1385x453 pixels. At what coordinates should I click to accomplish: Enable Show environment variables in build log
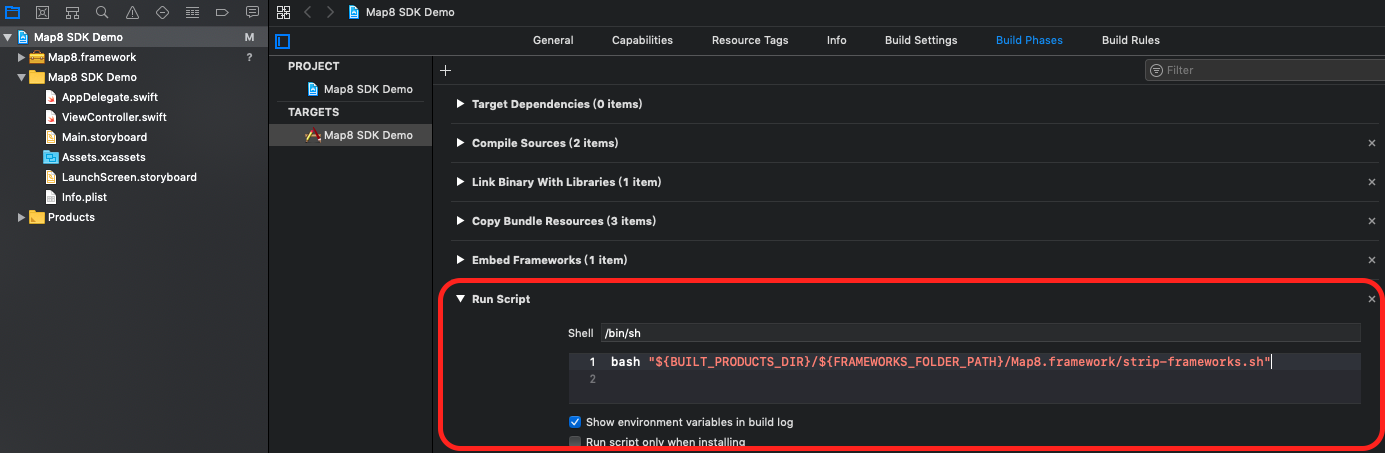[x=575, y=422]
